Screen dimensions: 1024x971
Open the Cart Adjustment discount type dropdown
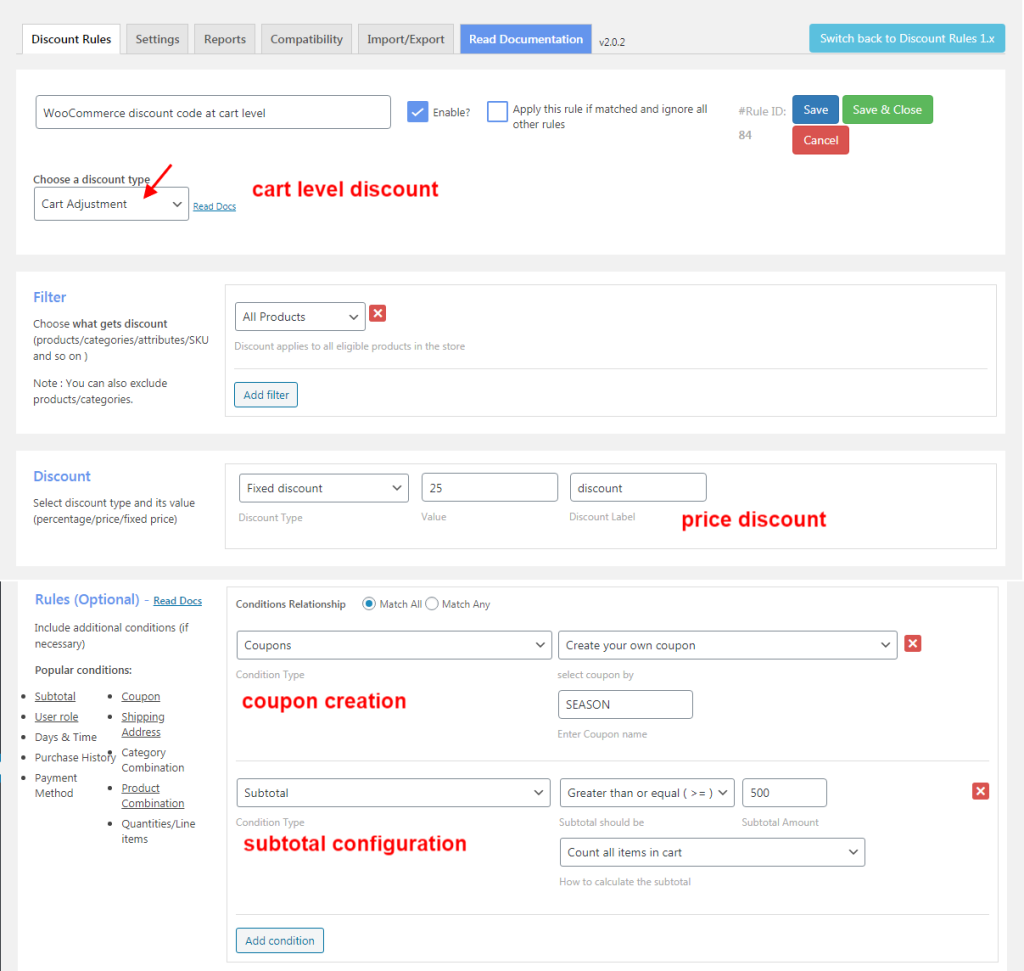[x=111, y=204]
